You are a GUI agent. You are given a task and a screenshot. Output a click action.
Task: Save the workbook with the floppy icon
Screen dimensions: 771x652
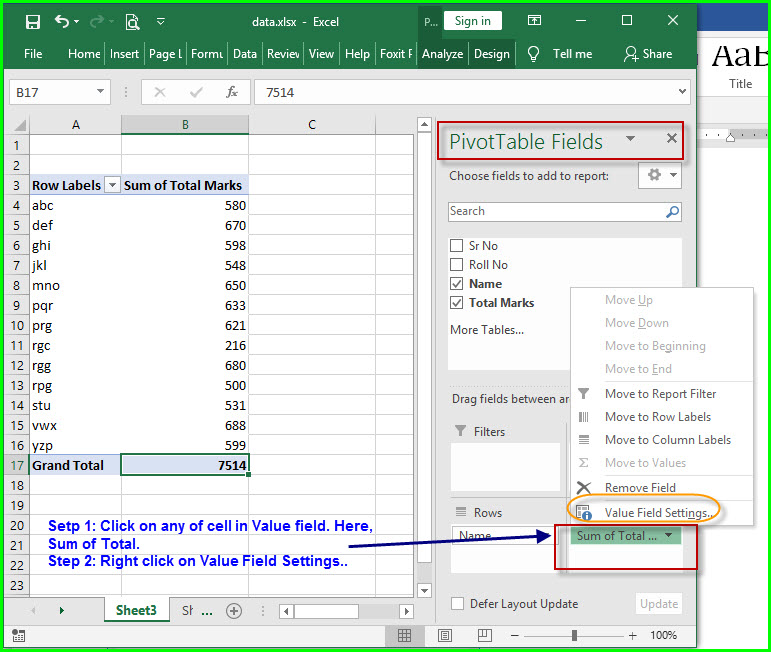coord(32,22)
